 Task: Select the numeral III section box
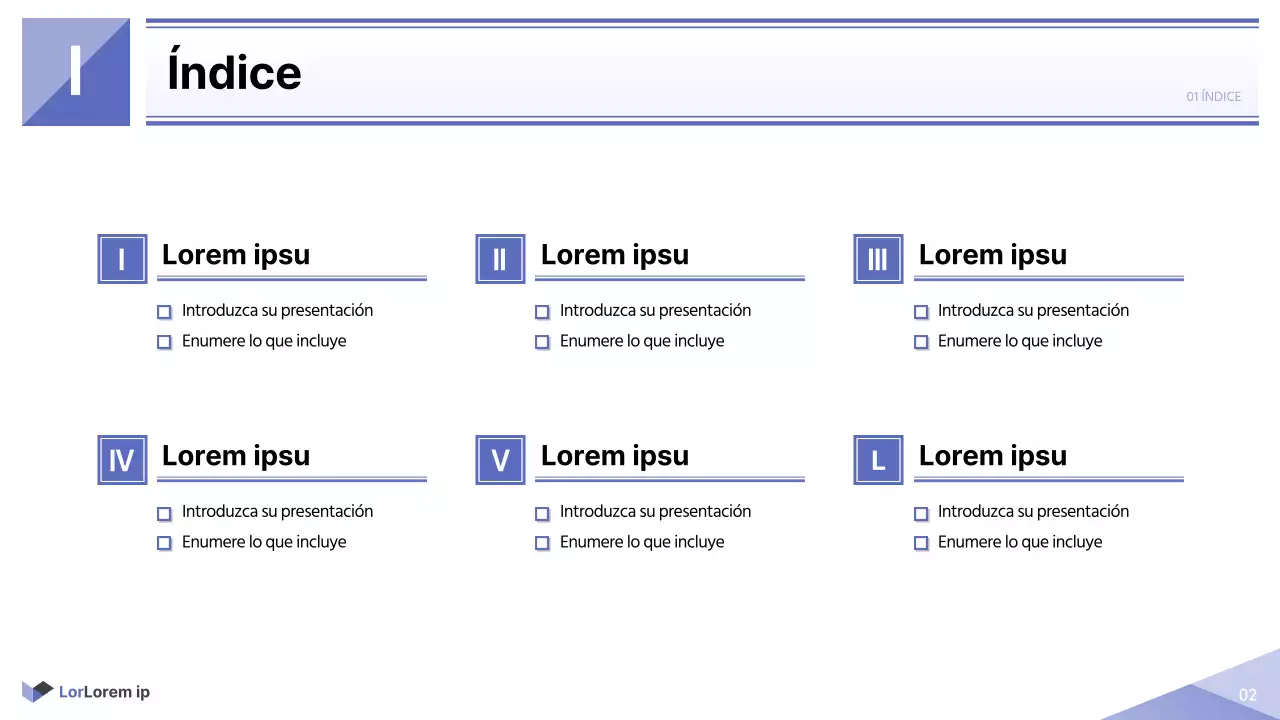pos(878,259)
